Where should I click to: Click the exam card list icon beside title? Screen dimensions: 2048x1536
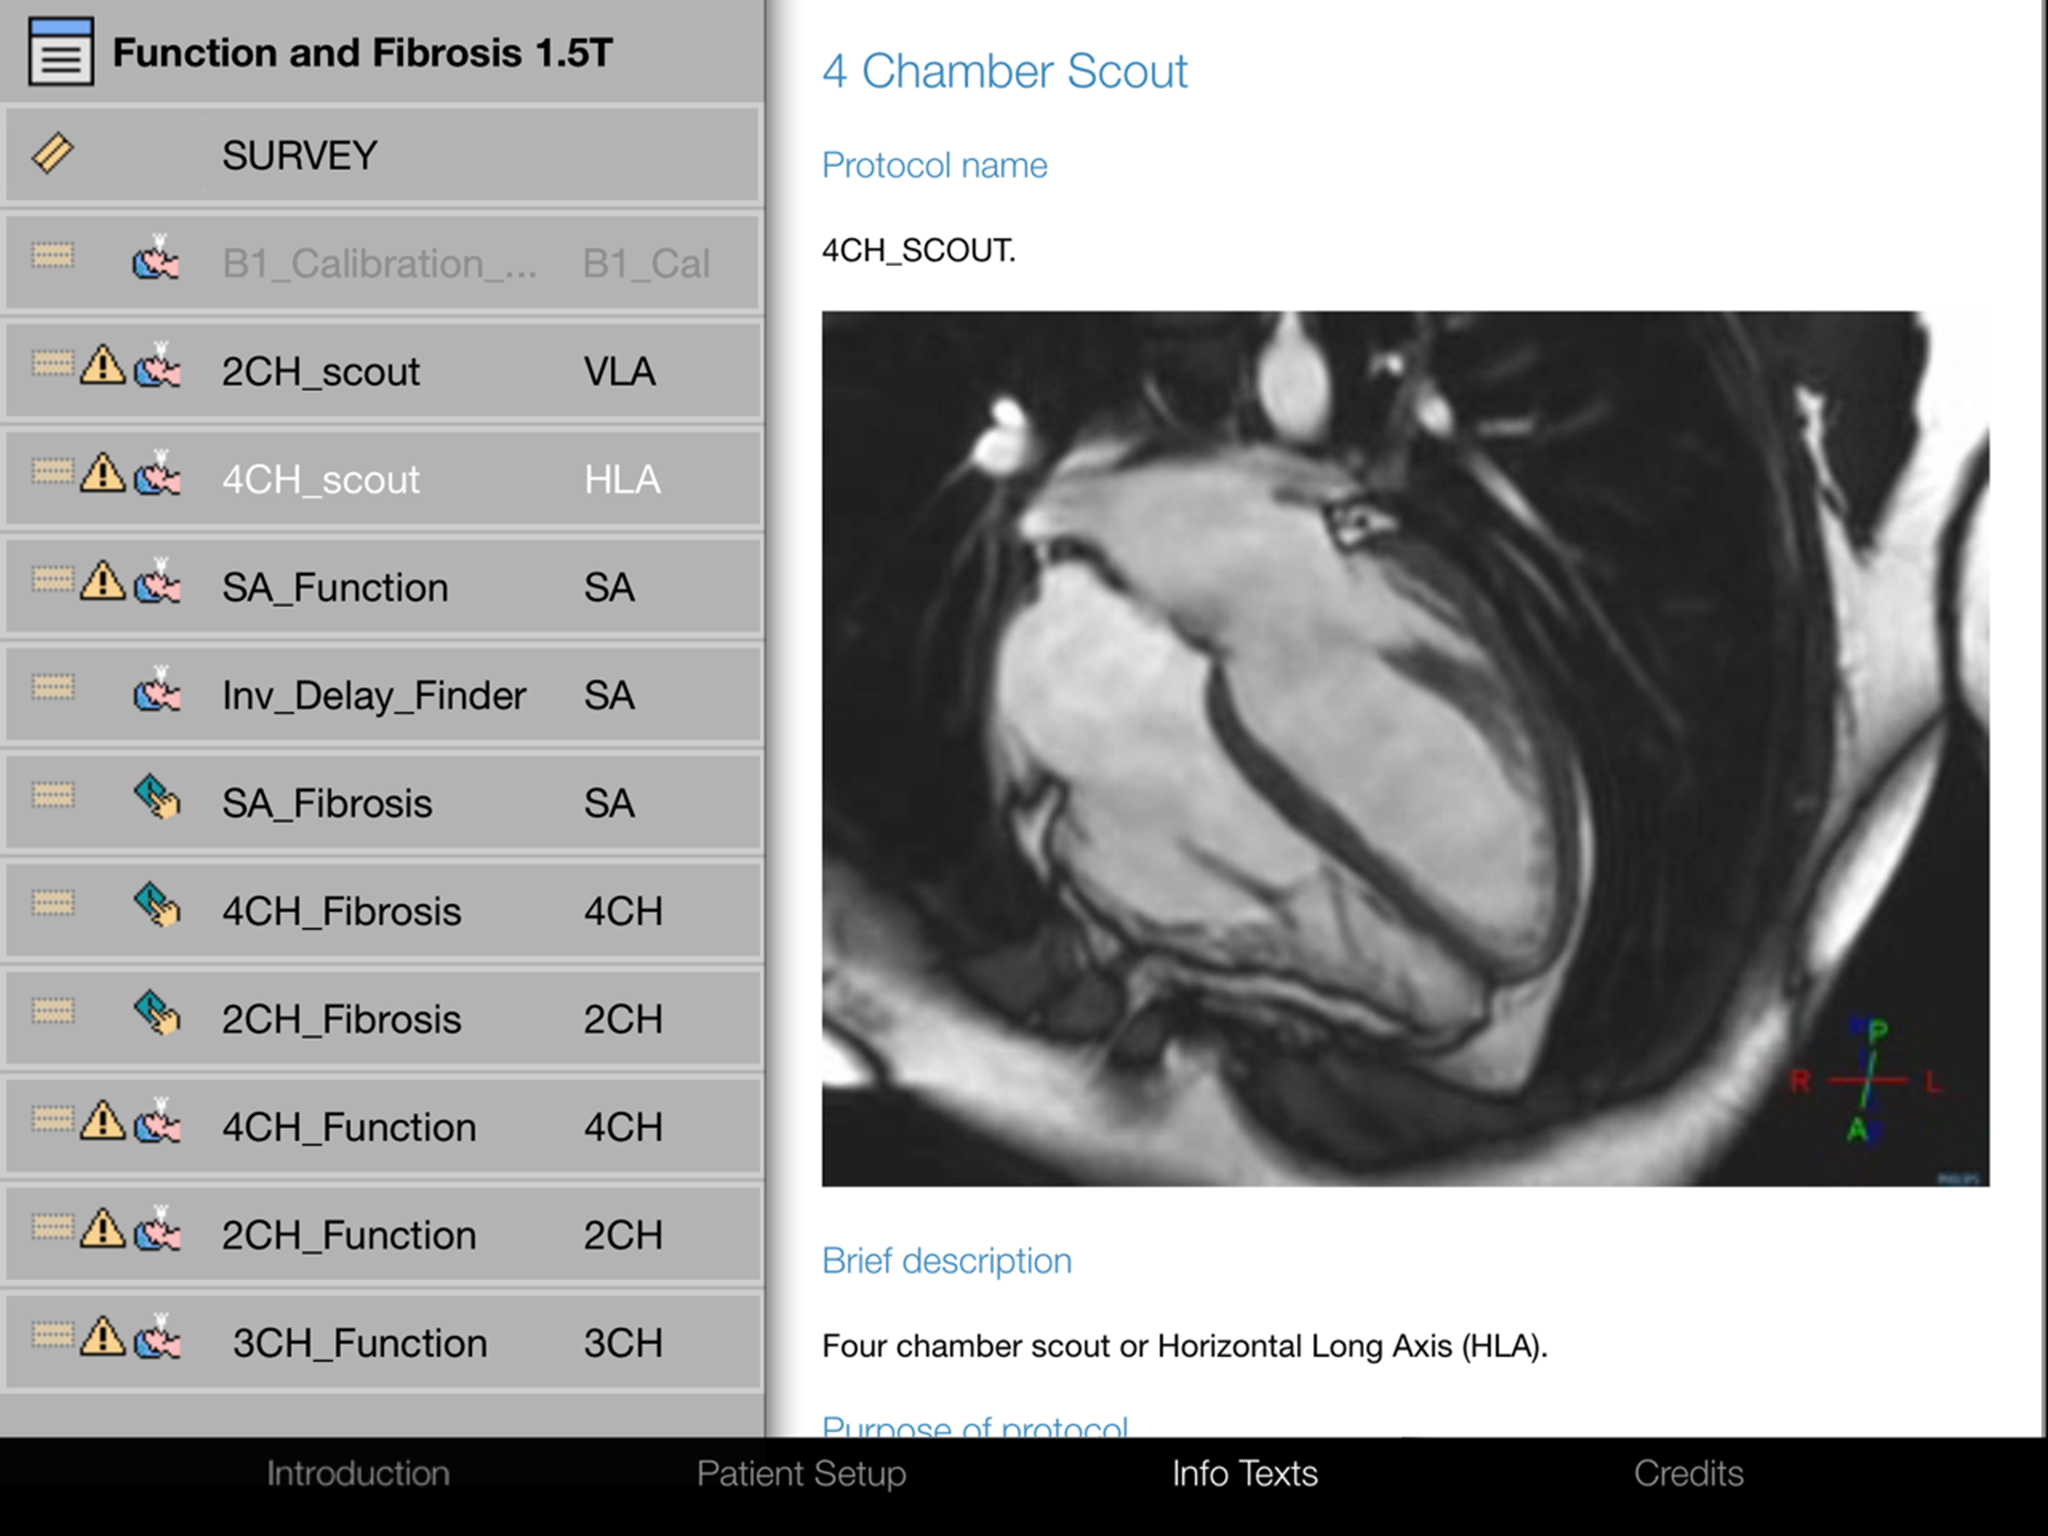(61, 52)
